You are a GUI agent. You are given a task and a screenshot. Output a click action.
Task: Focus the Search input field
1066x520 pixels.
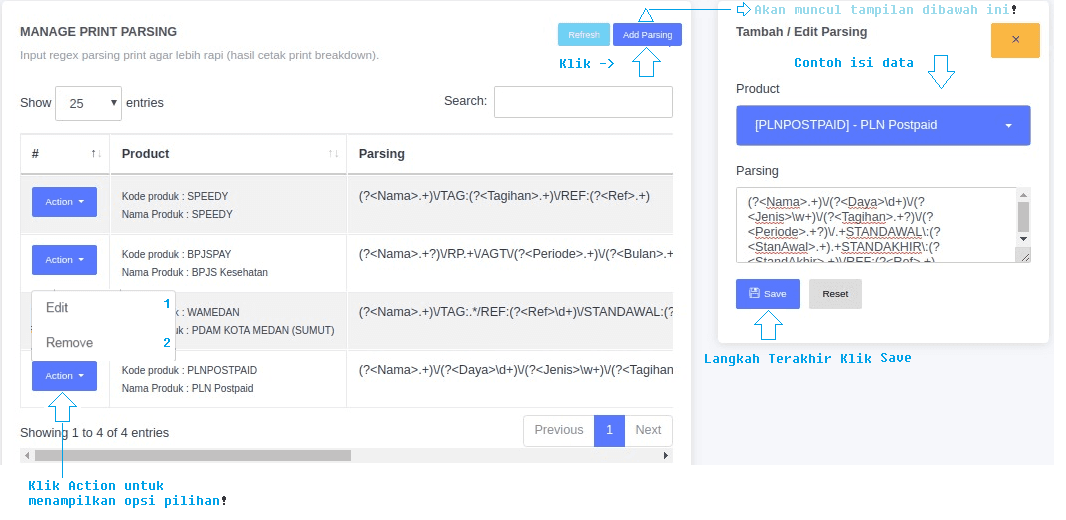click(583, 102)
